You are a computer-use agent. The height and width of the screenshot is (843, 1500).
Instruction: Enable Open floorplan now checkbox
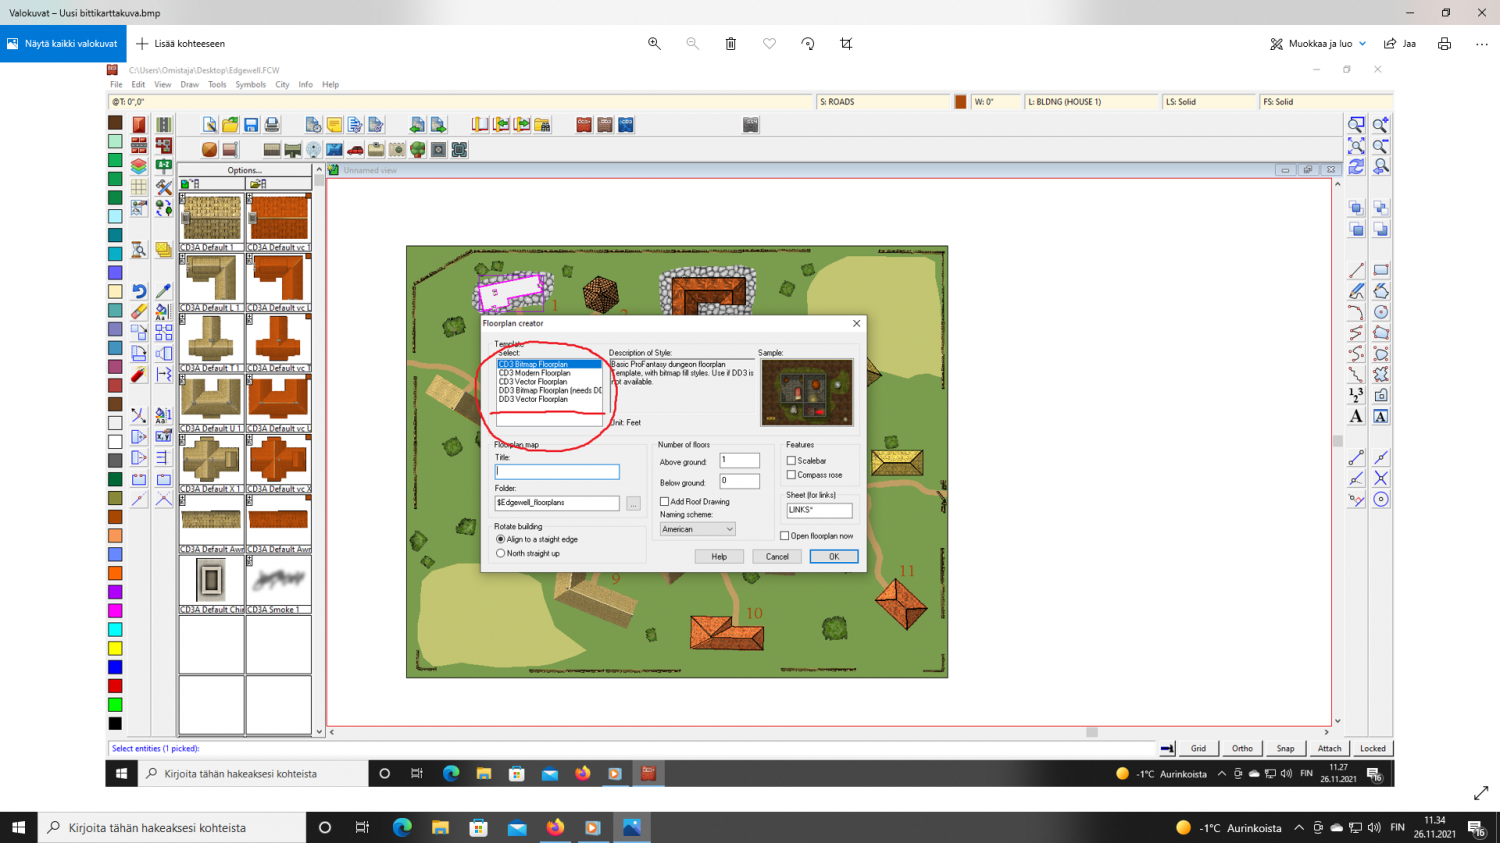click(785, 536)
